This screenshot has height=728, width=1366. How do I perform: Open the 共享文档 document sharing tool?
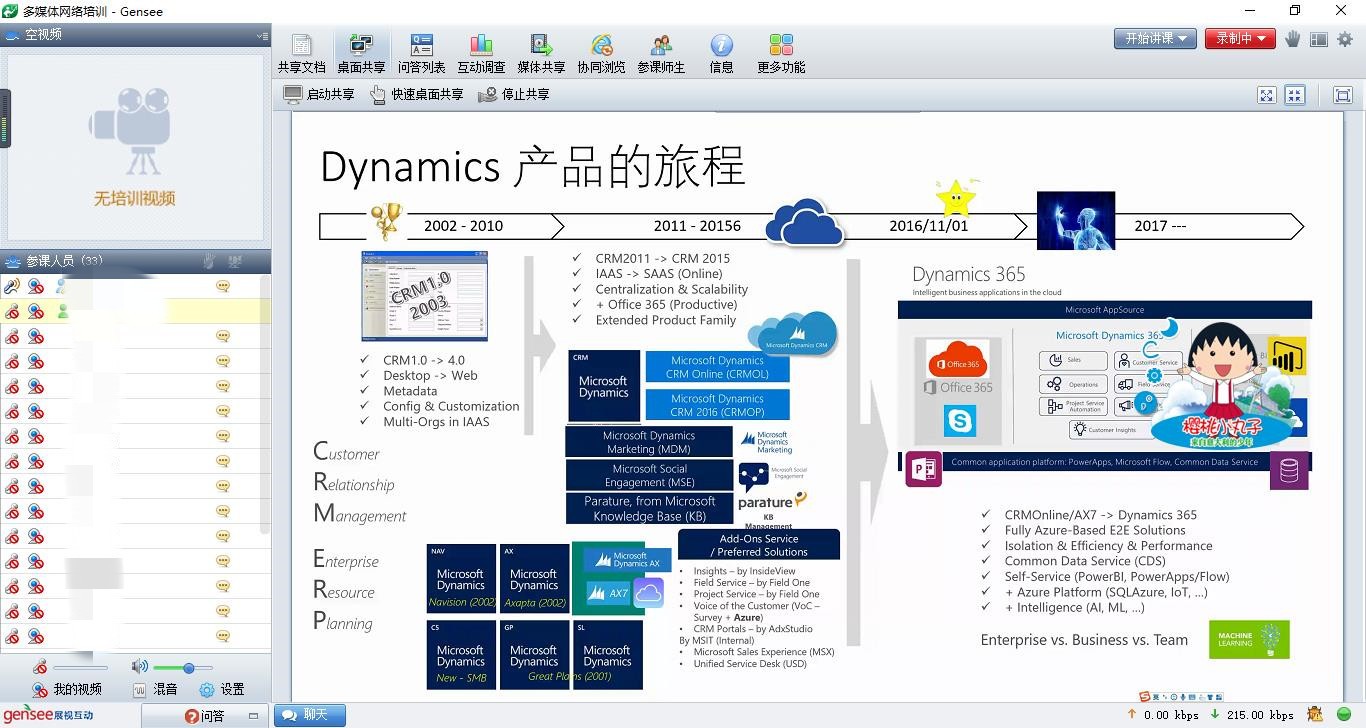pyautogui.click(x=301, y=53)
